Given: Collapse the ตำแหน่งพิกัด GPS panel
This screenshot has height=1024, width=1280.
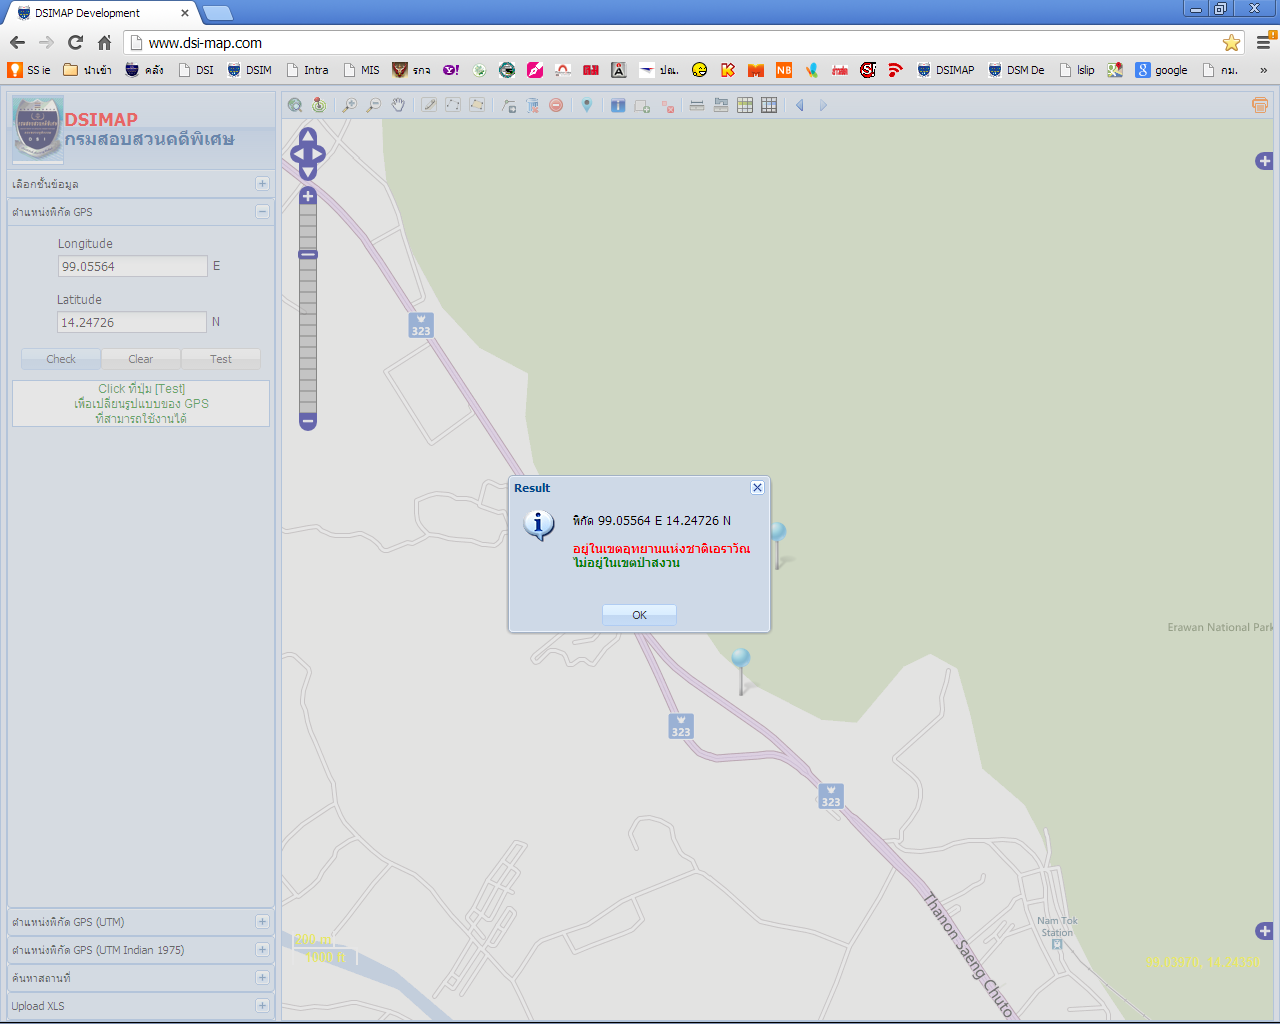Looking at the screenshot, I should [261, 212].
